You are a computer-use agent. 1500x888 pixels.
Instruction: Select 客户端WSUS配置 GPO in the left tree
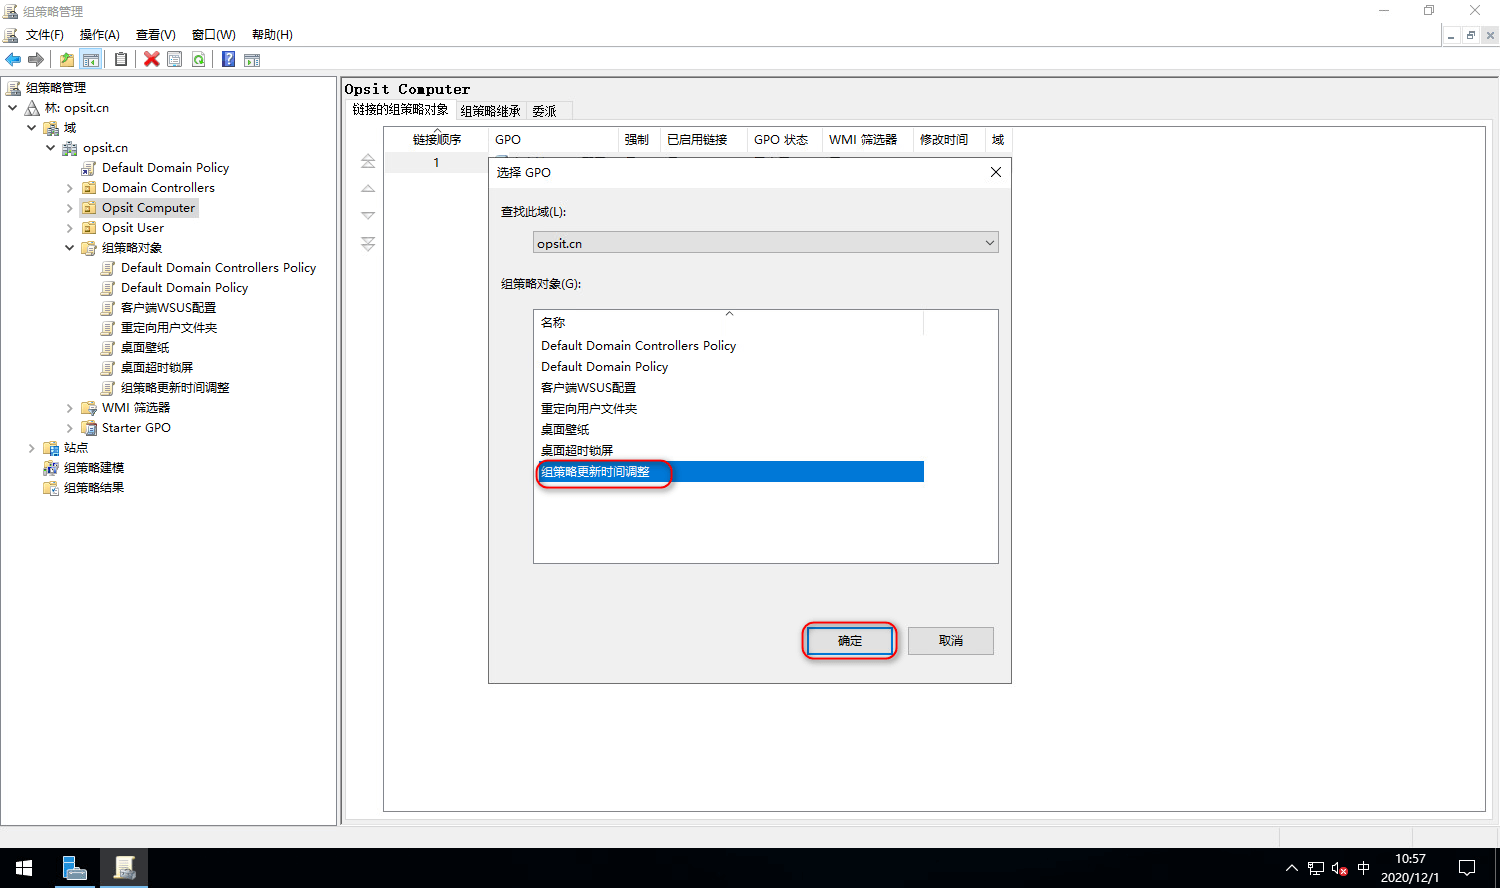(x=168, y=308)
